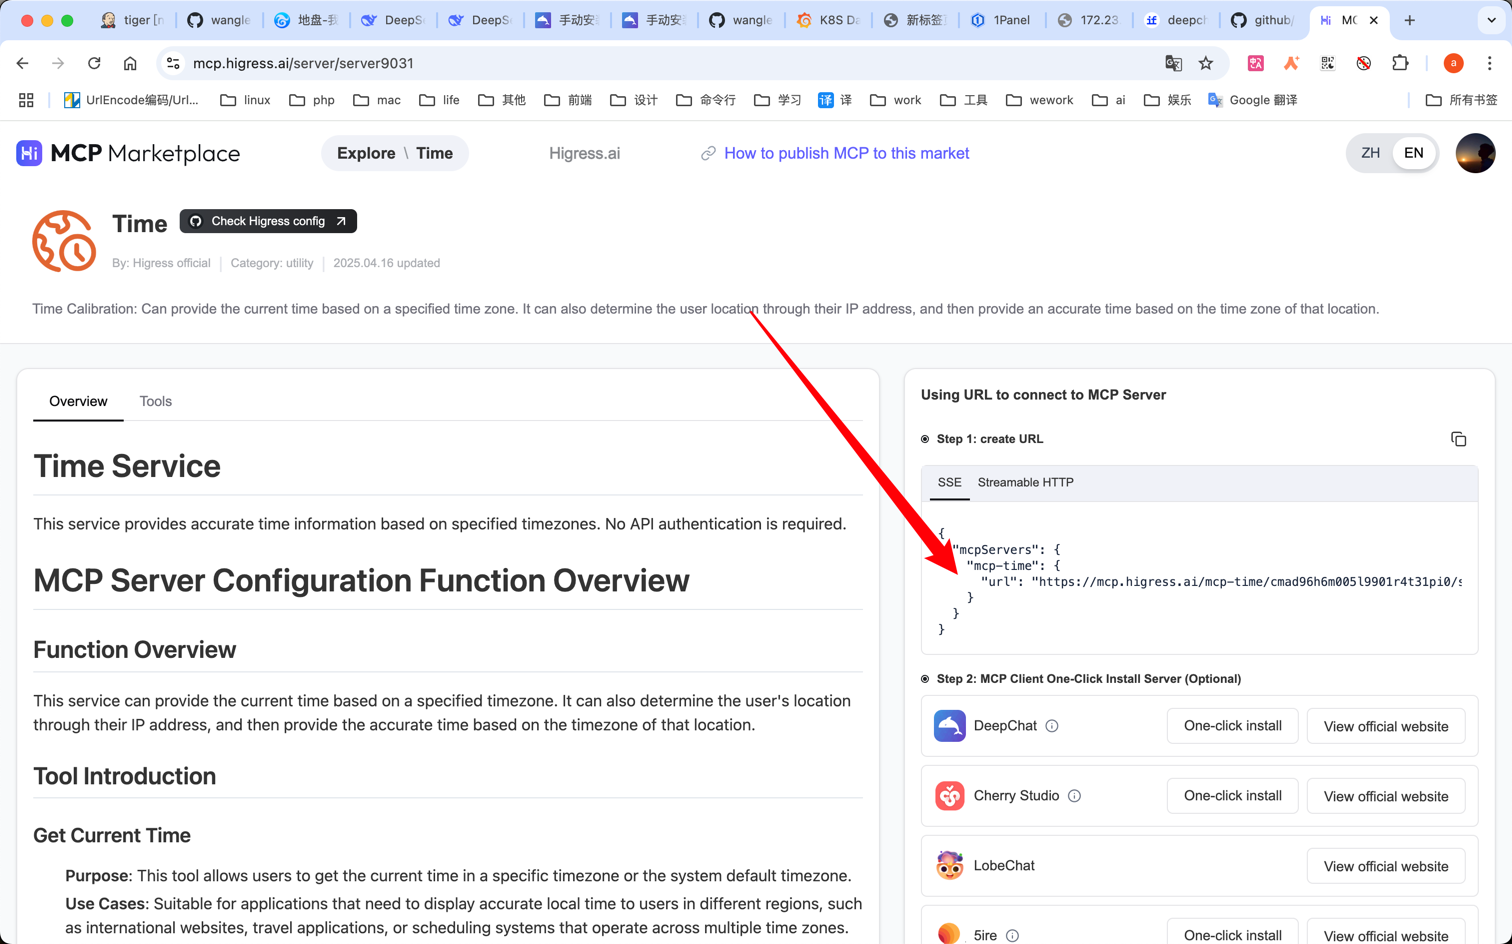Click the Cherry Studio app logo
Viewport: 1512px width, 944px height.
(949, 796)
